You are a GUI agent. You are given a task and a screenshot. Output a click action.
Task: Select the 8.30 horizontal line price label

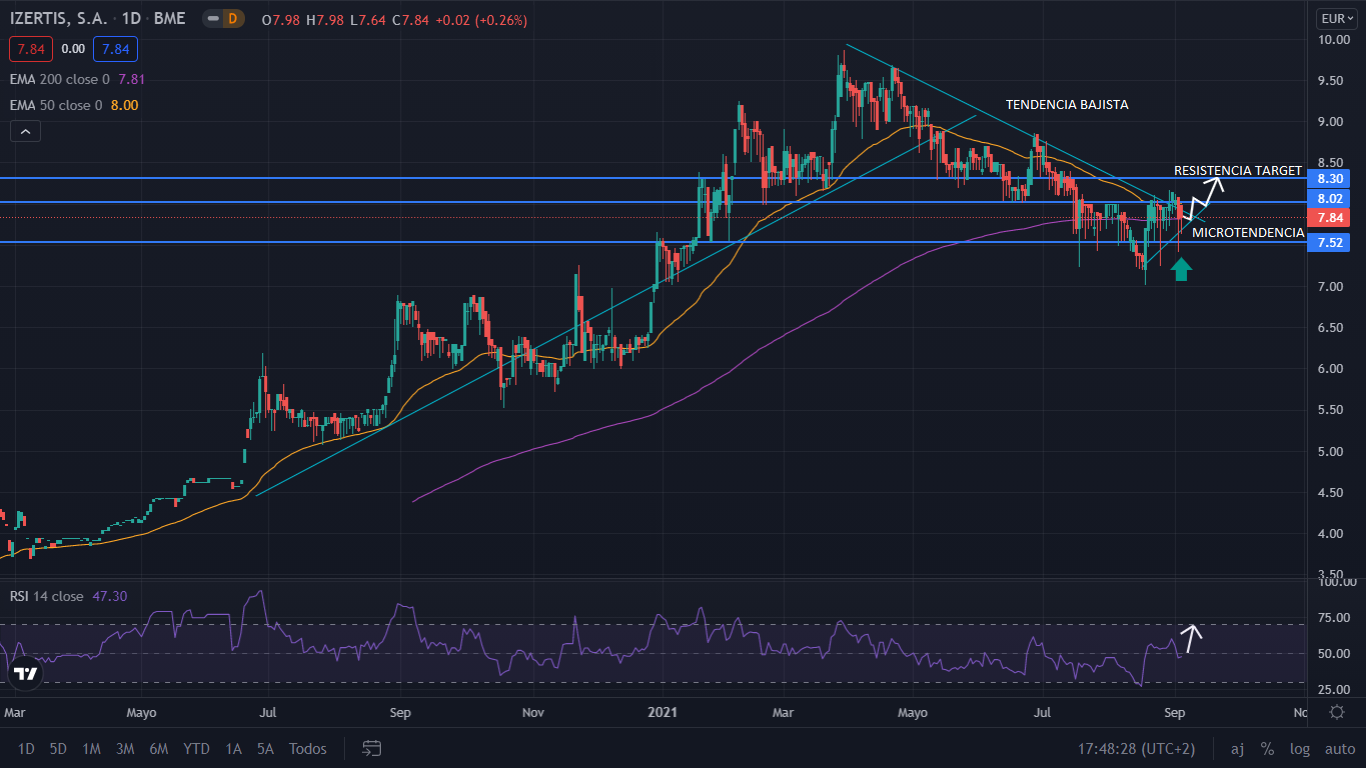coord(1331,178)
